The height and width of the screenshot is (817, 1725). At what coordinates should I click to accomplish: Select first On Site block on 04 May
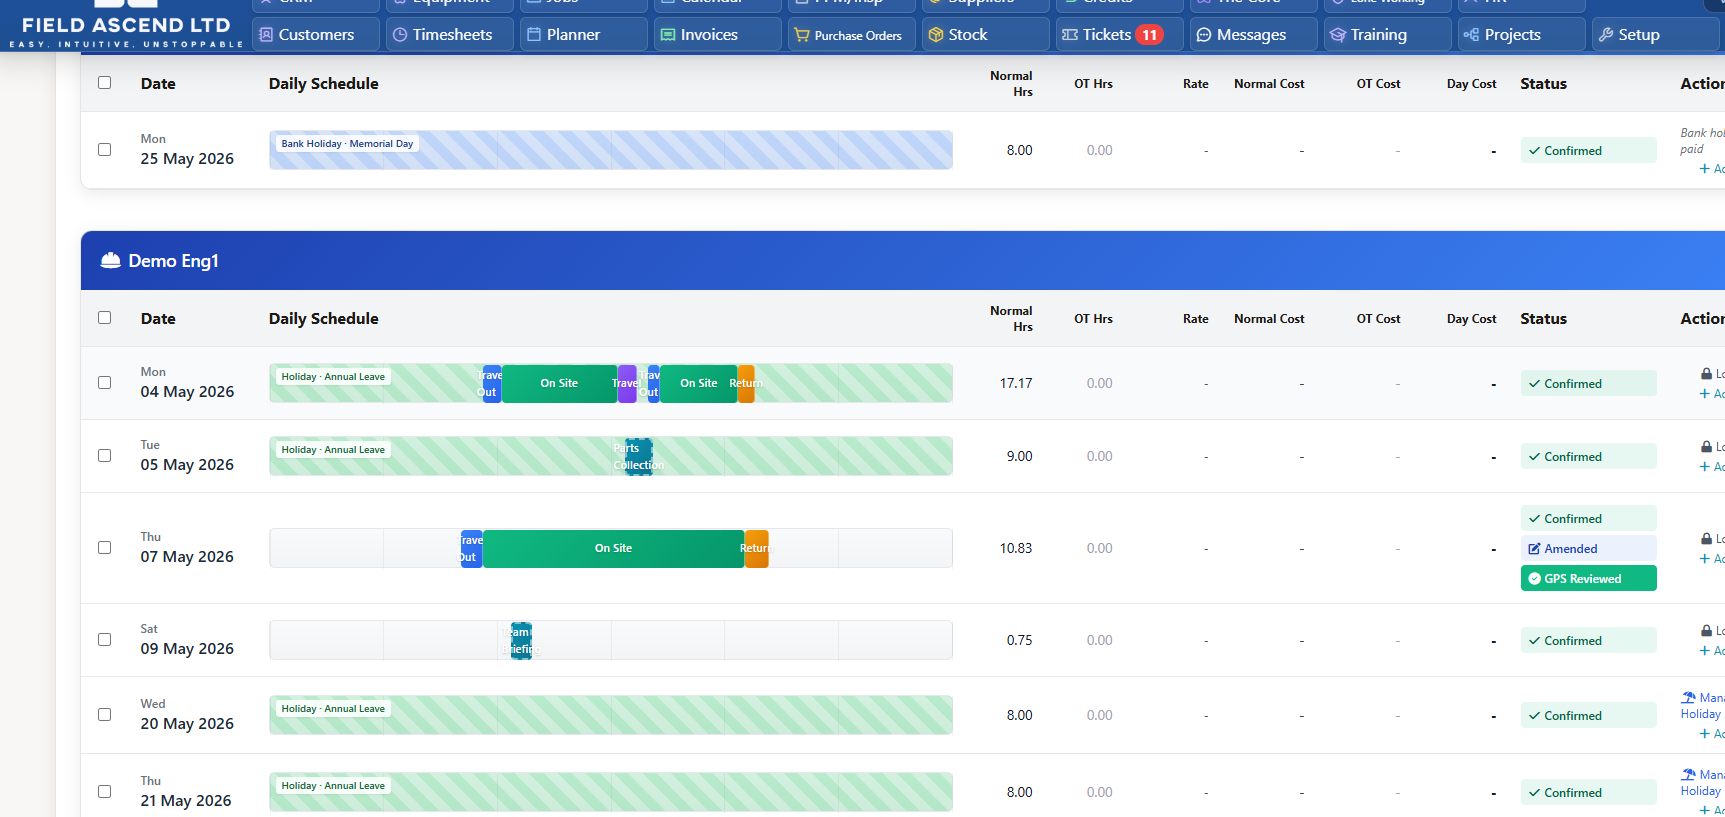coord(559,383)
